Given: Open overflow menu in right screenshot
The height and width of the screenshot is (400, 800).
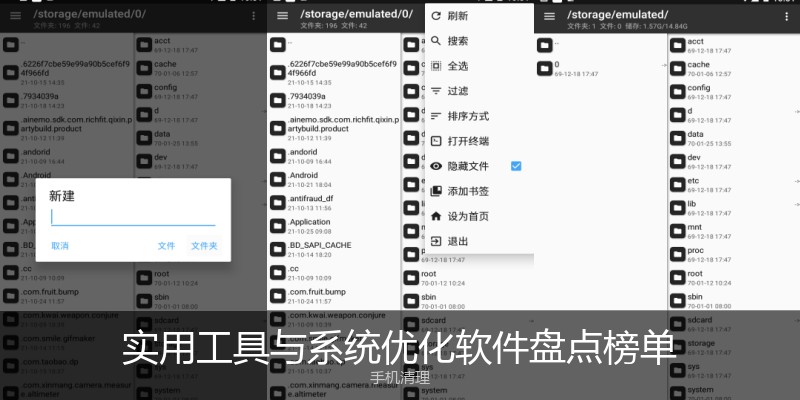Looking at the screenshot, I should tap(786, 16).
